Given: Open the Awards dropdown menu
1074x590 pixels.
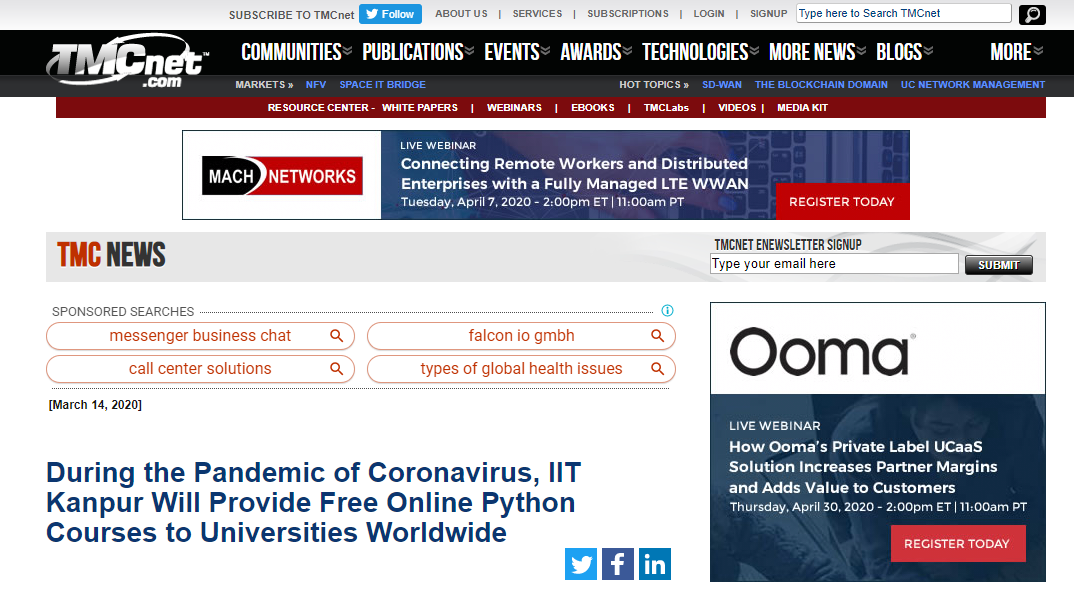Looking at the screenshot, I should pyautogui.click(x=596, y=52).
